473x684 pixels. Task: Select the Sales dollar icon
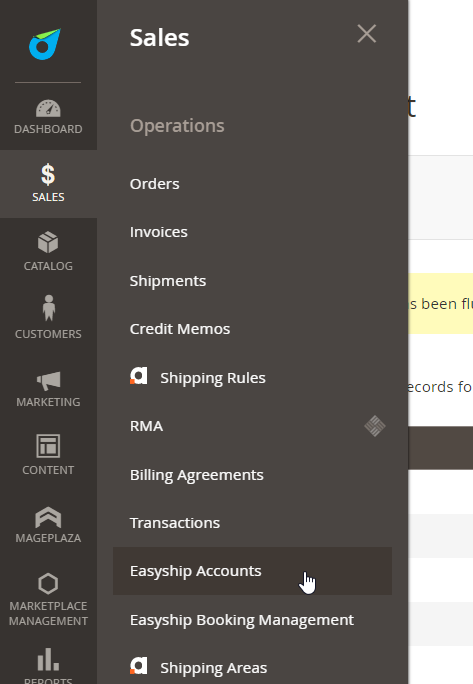48,174
